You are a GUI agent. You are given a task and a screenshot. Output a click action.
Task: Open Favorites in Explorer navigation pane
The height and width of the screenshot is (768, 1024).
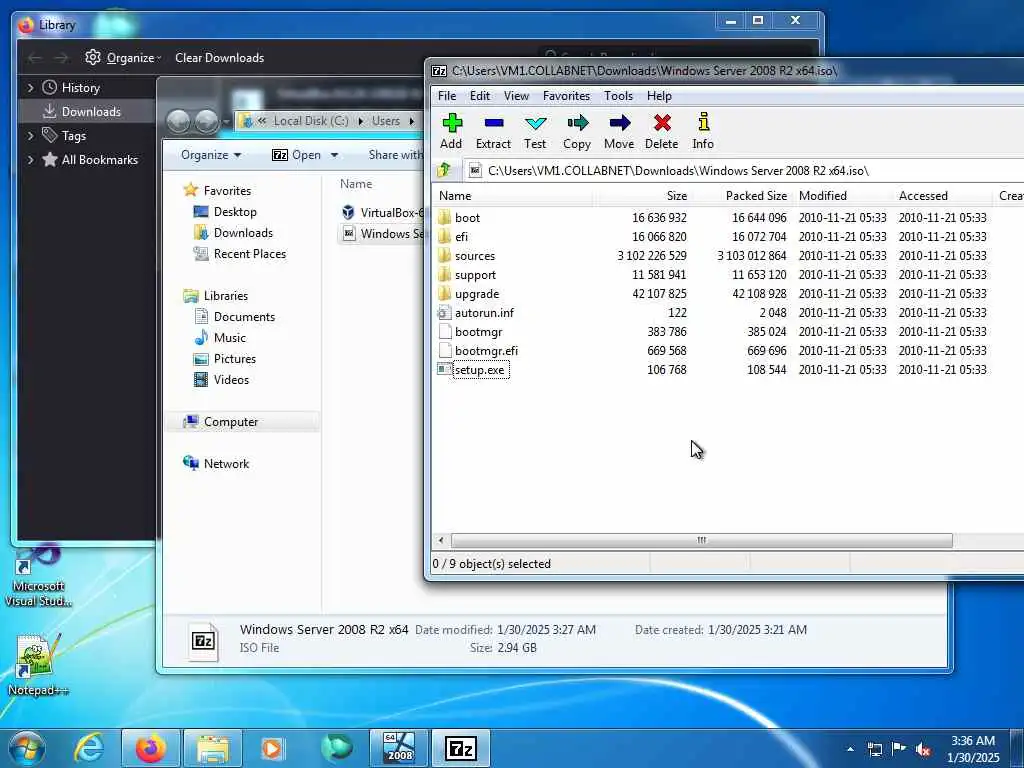tap(227, 191)
